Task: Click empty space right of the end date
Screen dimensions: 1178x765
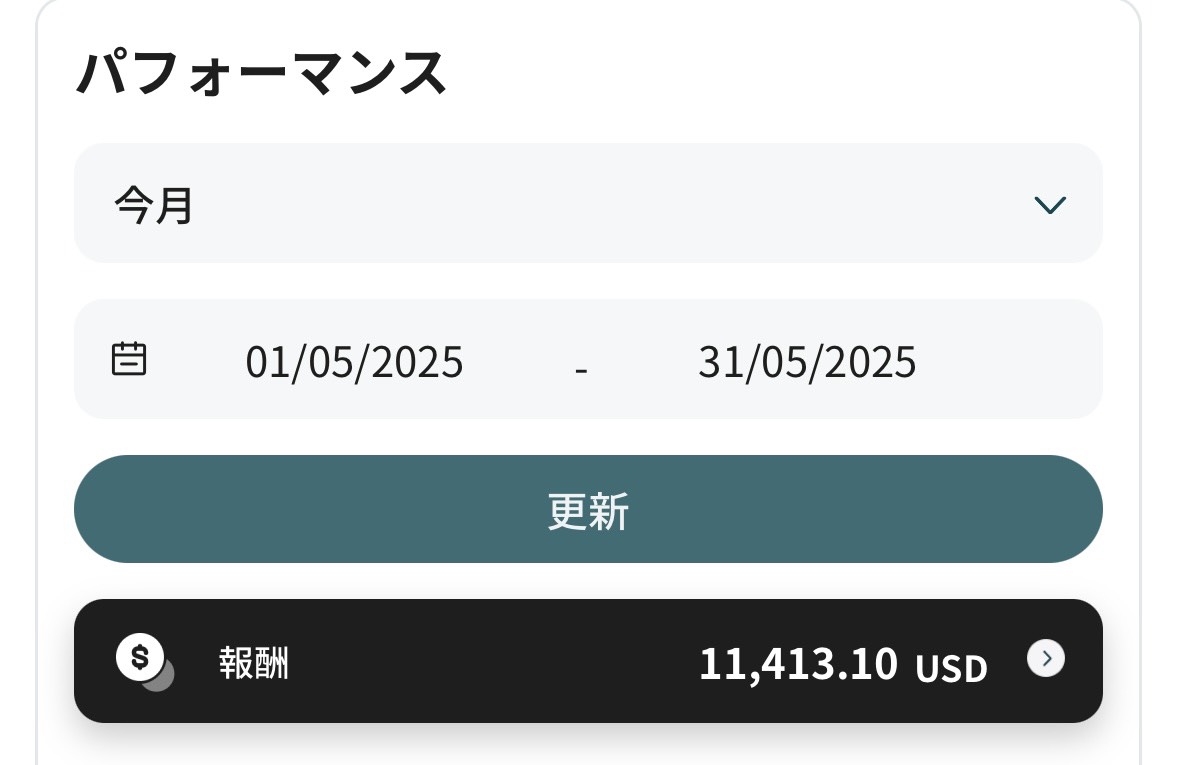Action: [x=1010, y=360]
